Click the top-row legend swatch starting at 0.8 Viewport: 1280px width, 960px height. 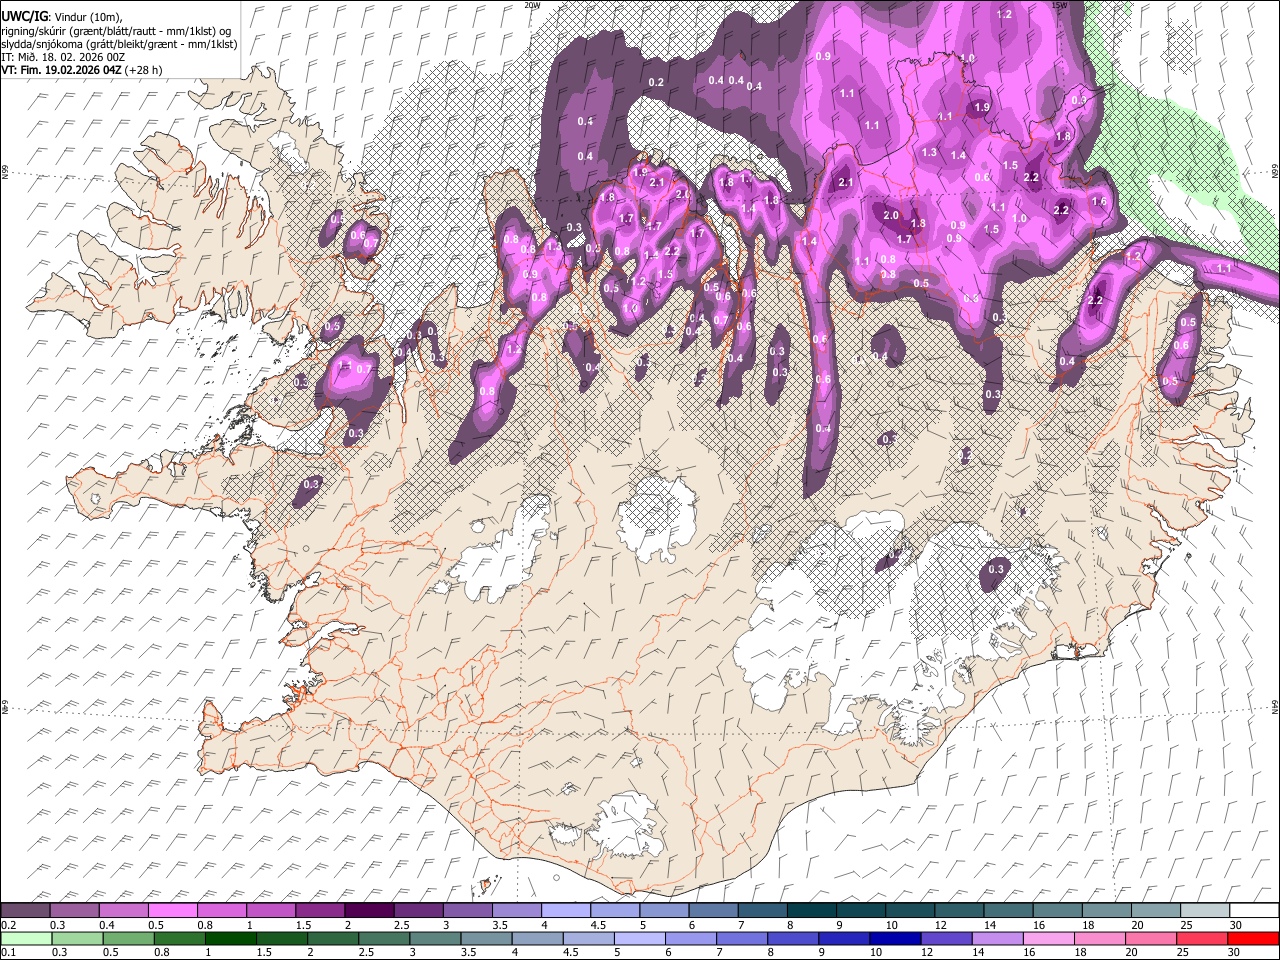tap(221, 911)
